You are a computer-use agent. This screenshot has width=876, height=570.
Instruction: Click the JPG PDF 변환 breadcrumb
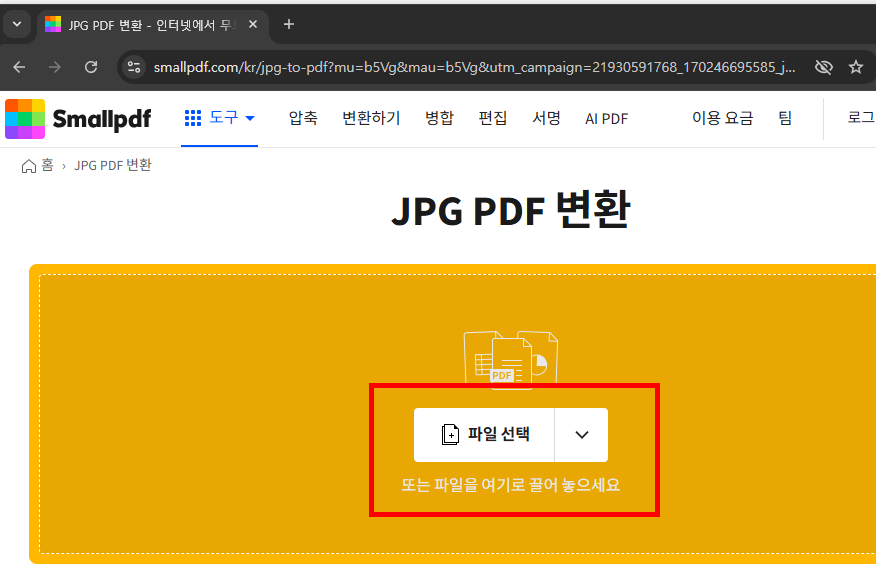[x=113, y=165]
